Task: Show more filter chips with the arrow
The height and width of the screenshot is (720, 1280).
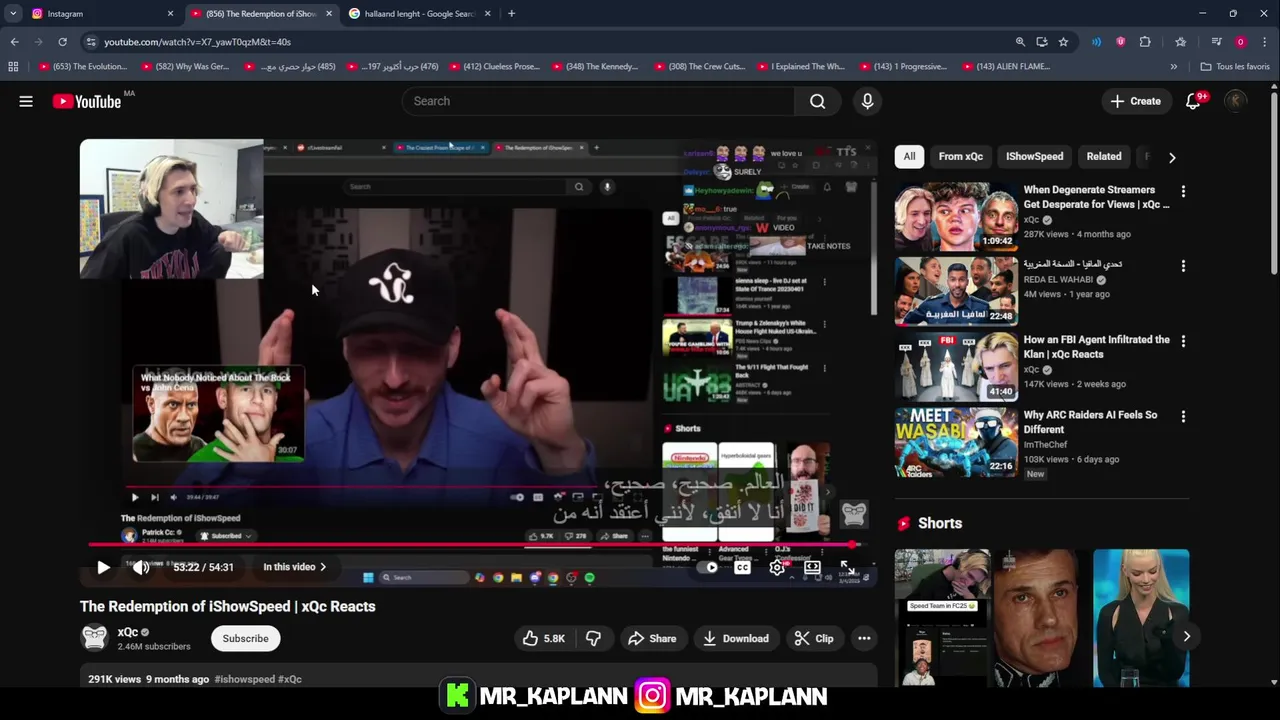Action: coord(1172,157)
